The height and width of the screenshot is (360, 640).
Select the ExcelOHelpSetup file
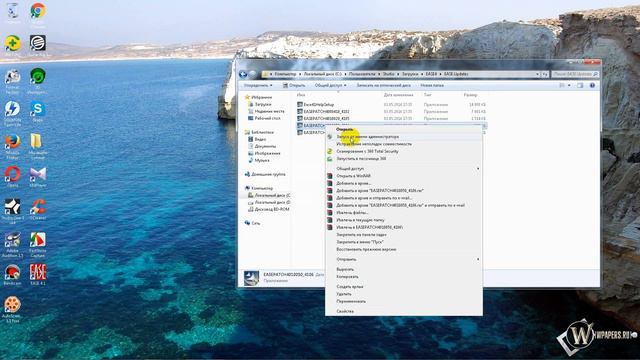tap(319, 104)
